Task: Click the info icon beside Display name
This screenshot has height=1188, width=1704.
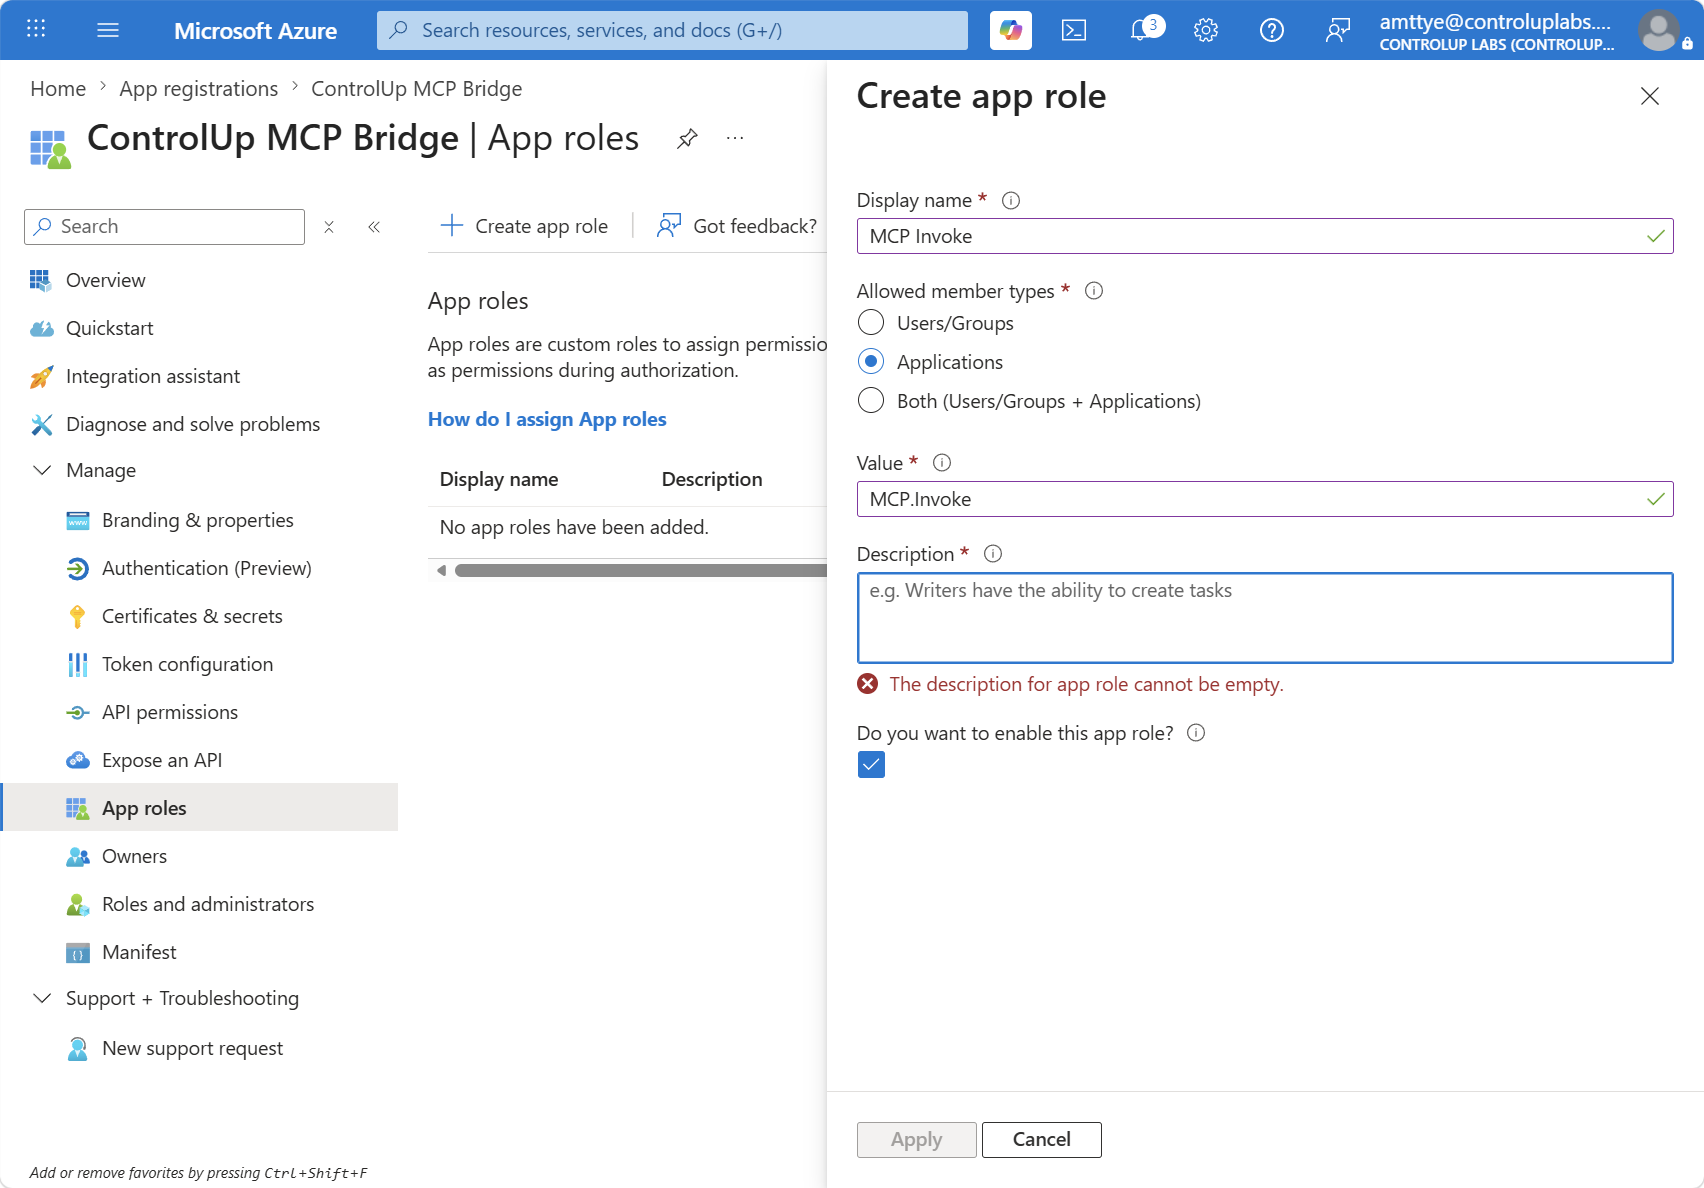Action: coord(1011,200)
